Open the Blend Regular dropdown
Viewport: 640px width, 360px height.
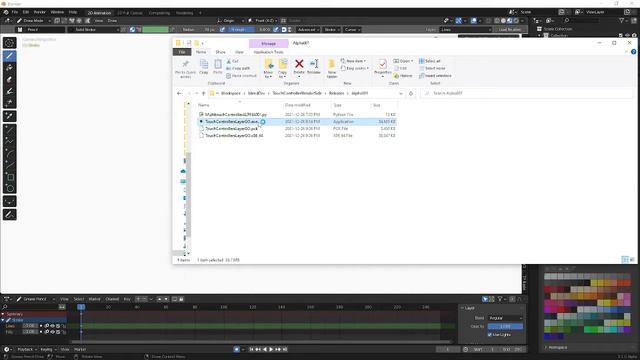click(x=505, y=318)
